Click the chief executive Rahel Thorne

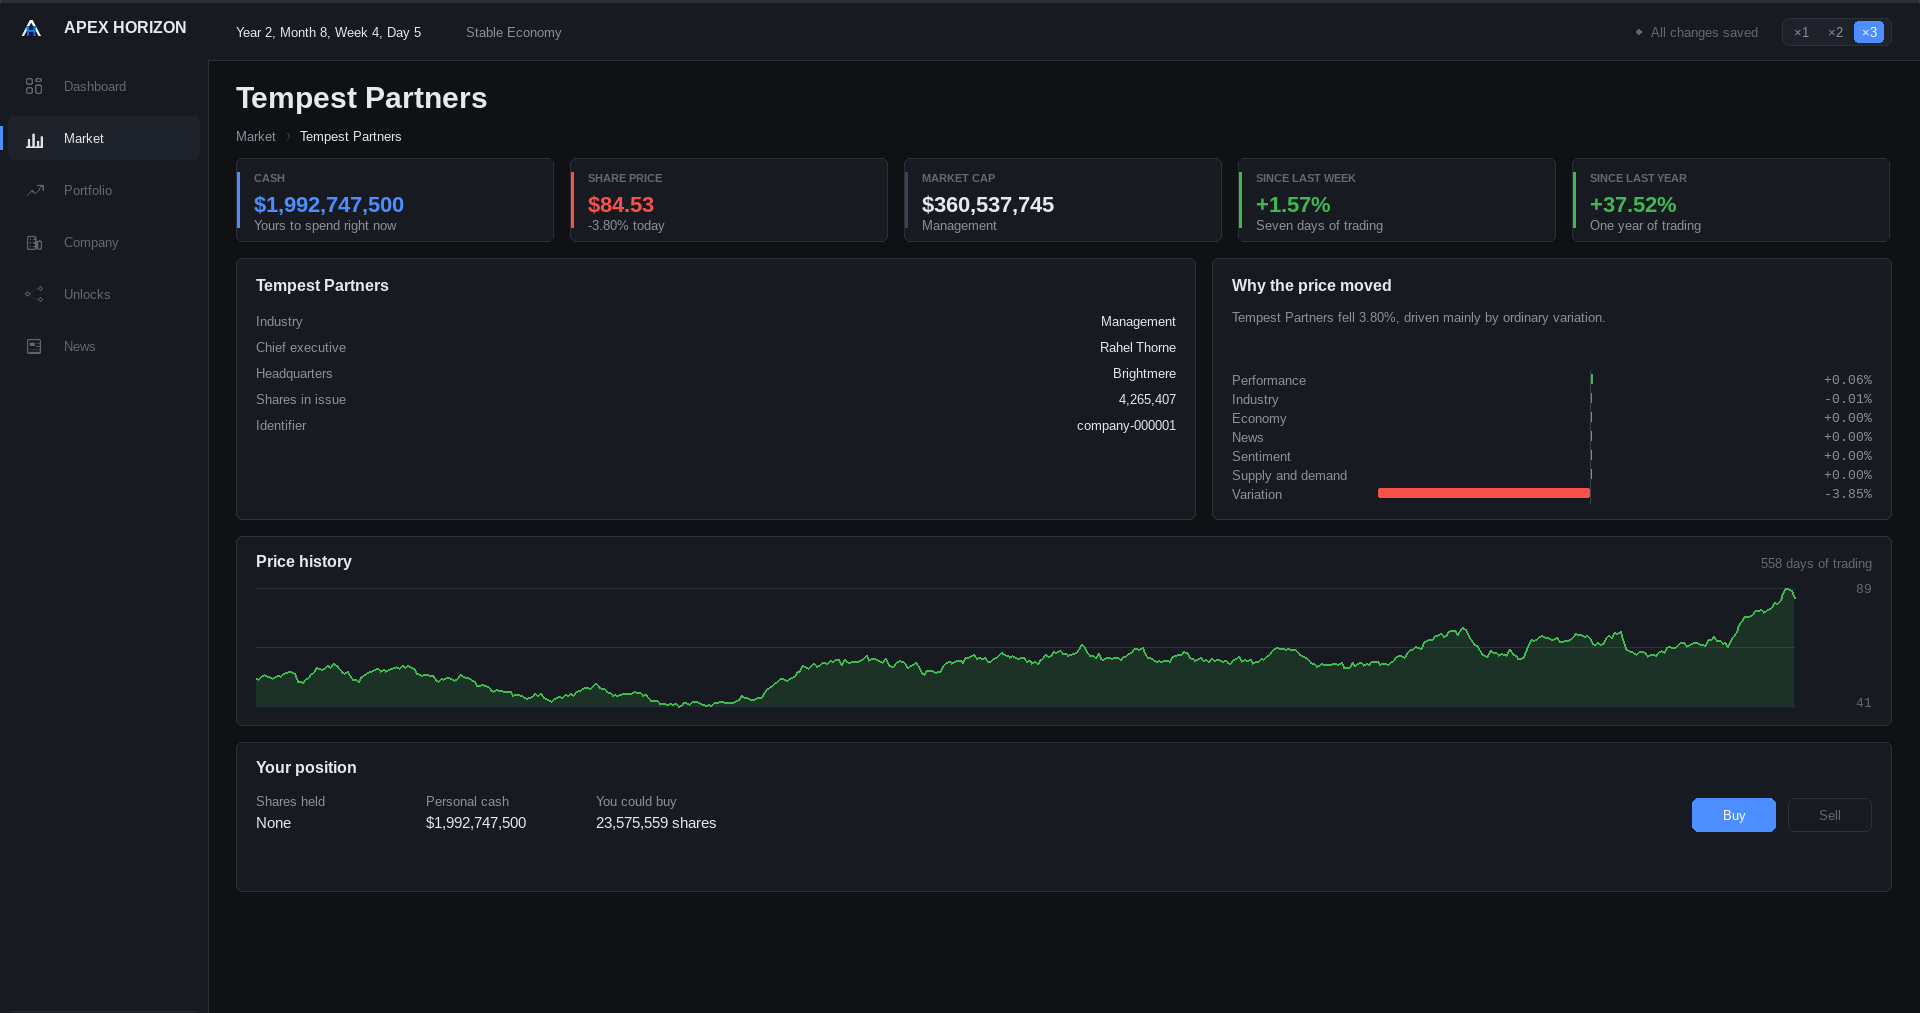(x=1138, y=347)
